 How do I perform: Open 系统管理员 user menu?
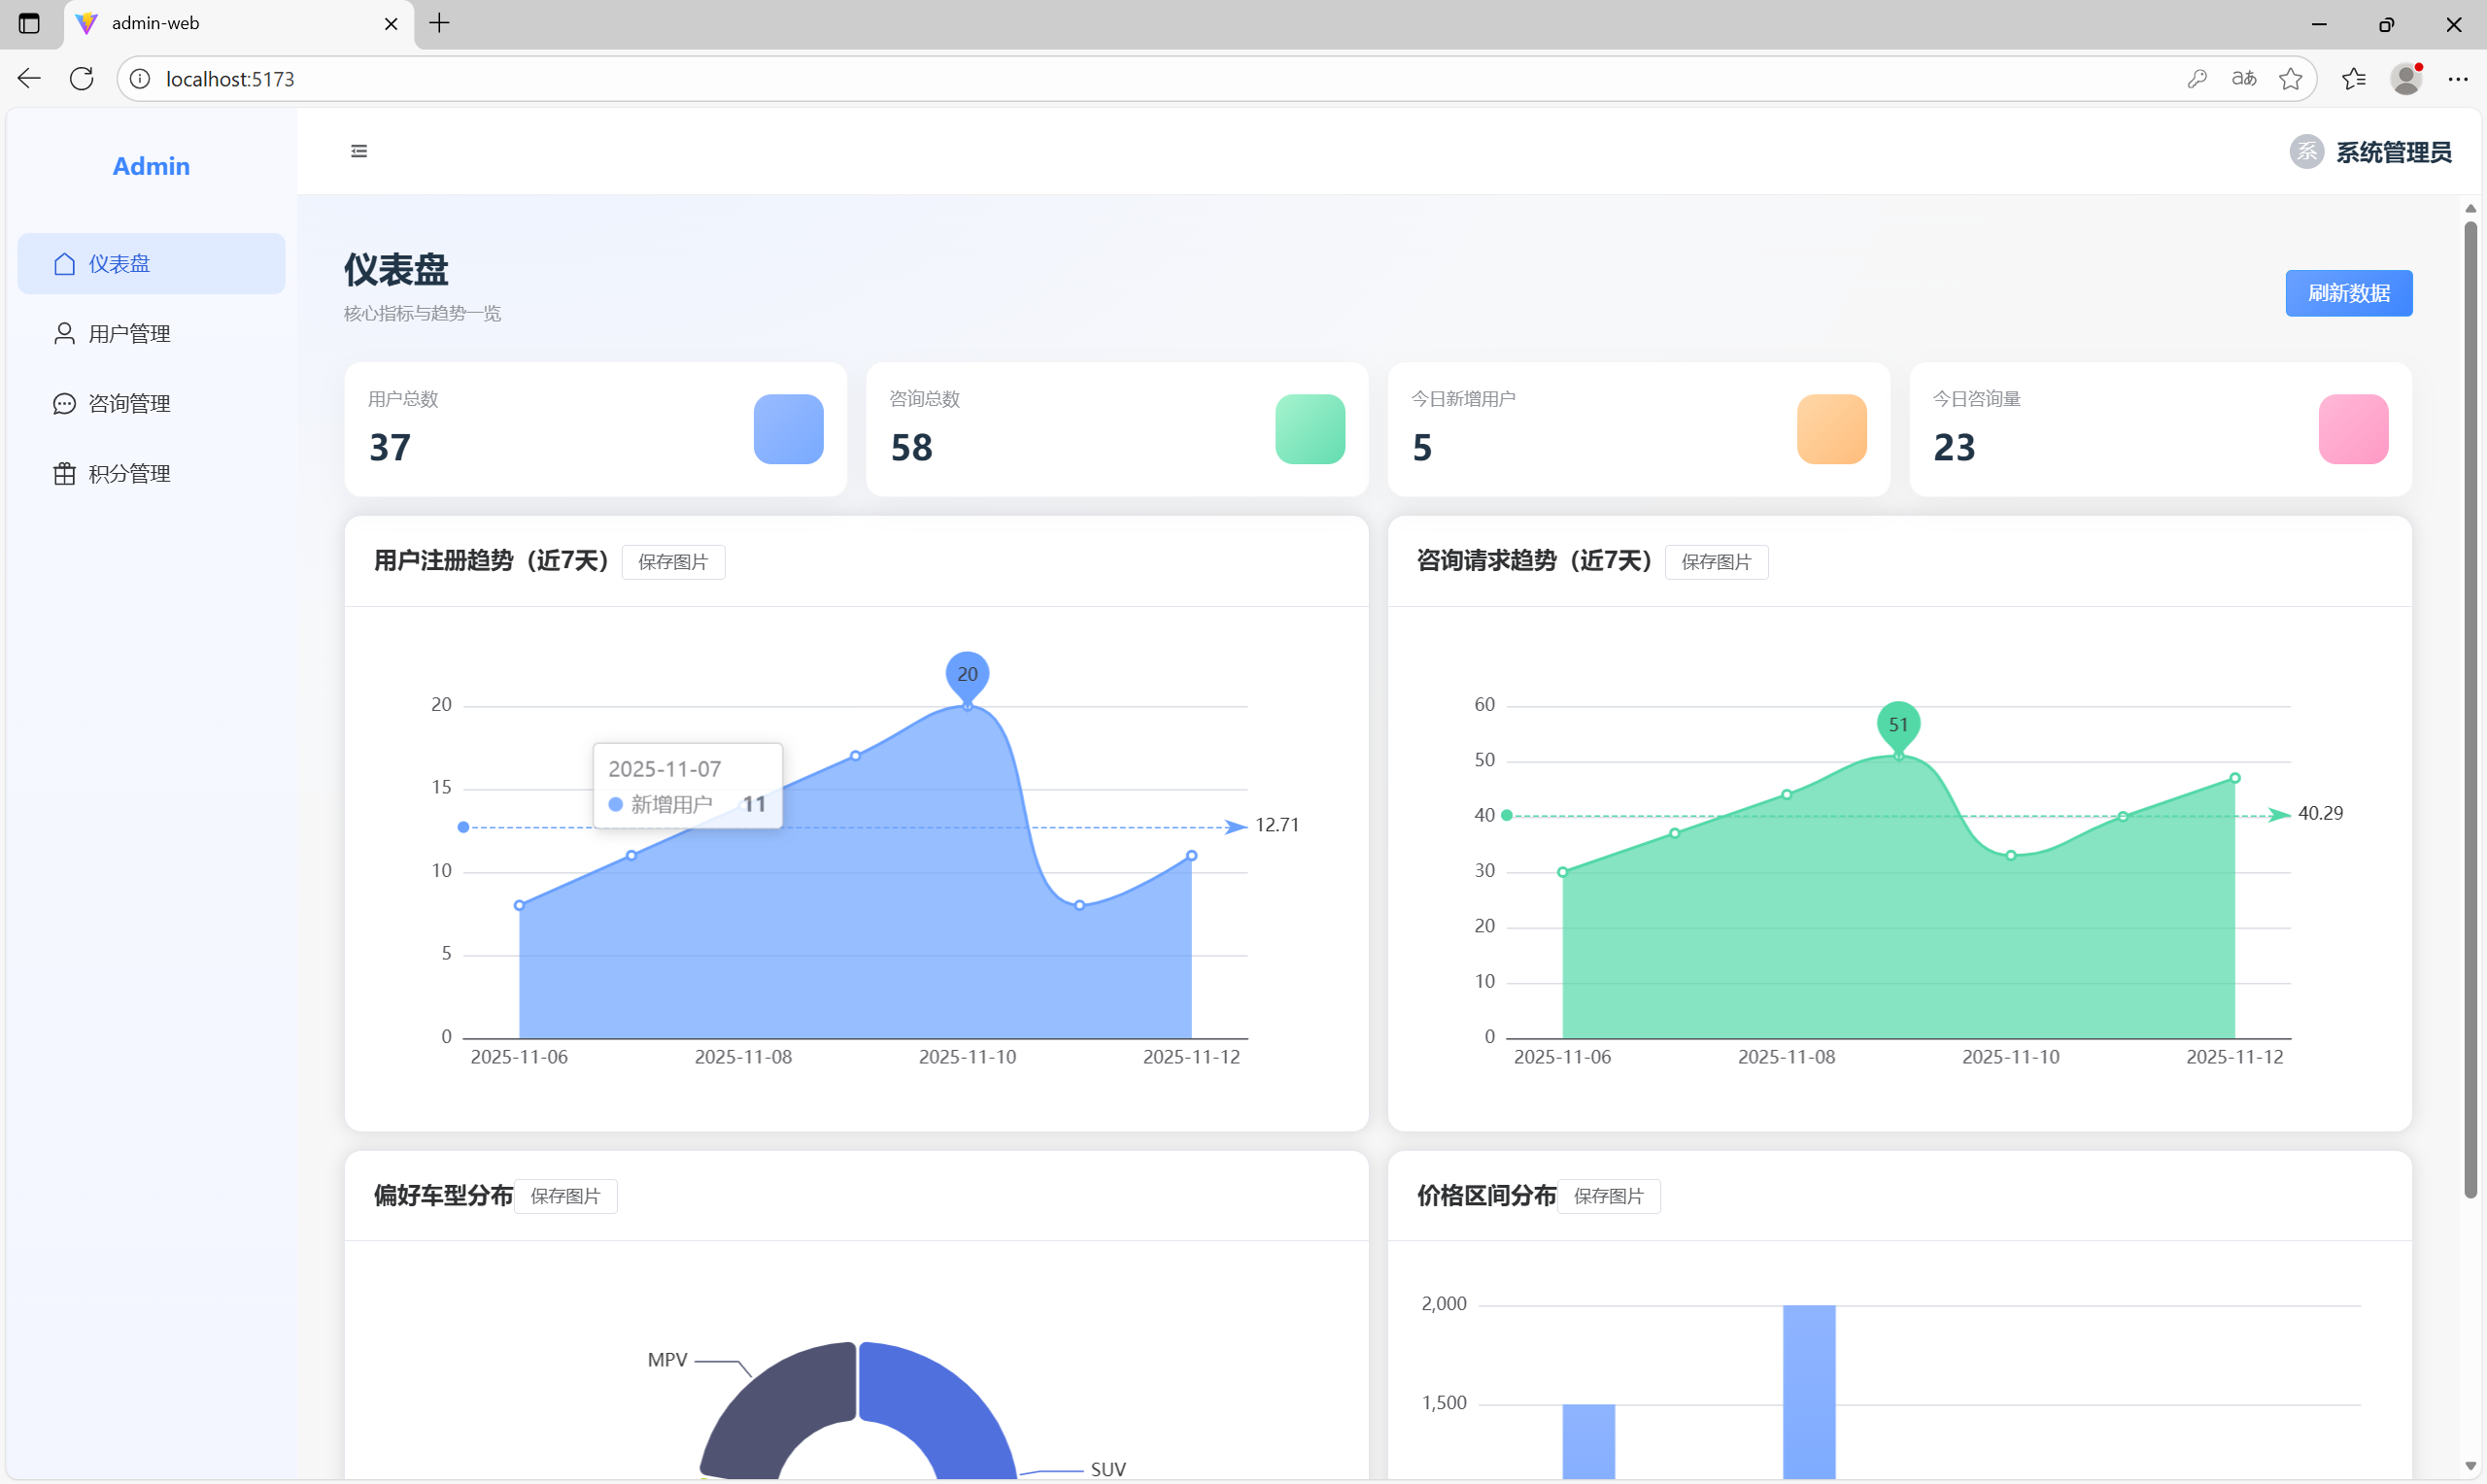2392,152
